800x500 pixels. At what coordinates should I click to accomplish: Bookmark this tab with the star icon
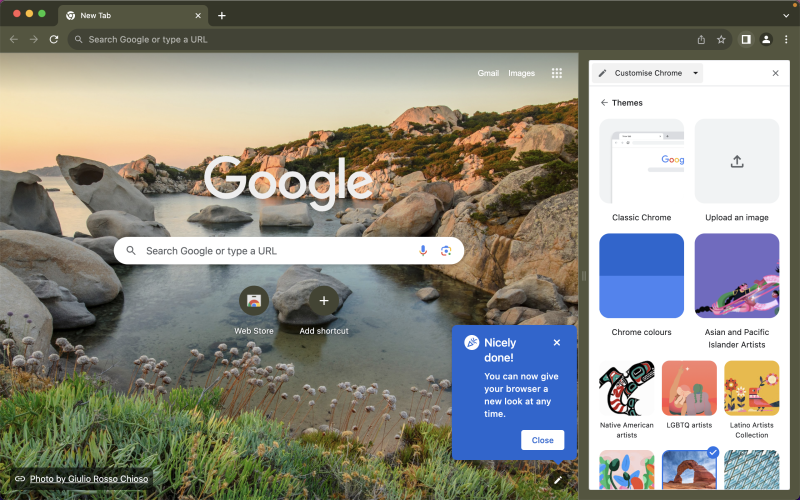tap(721, 39)
